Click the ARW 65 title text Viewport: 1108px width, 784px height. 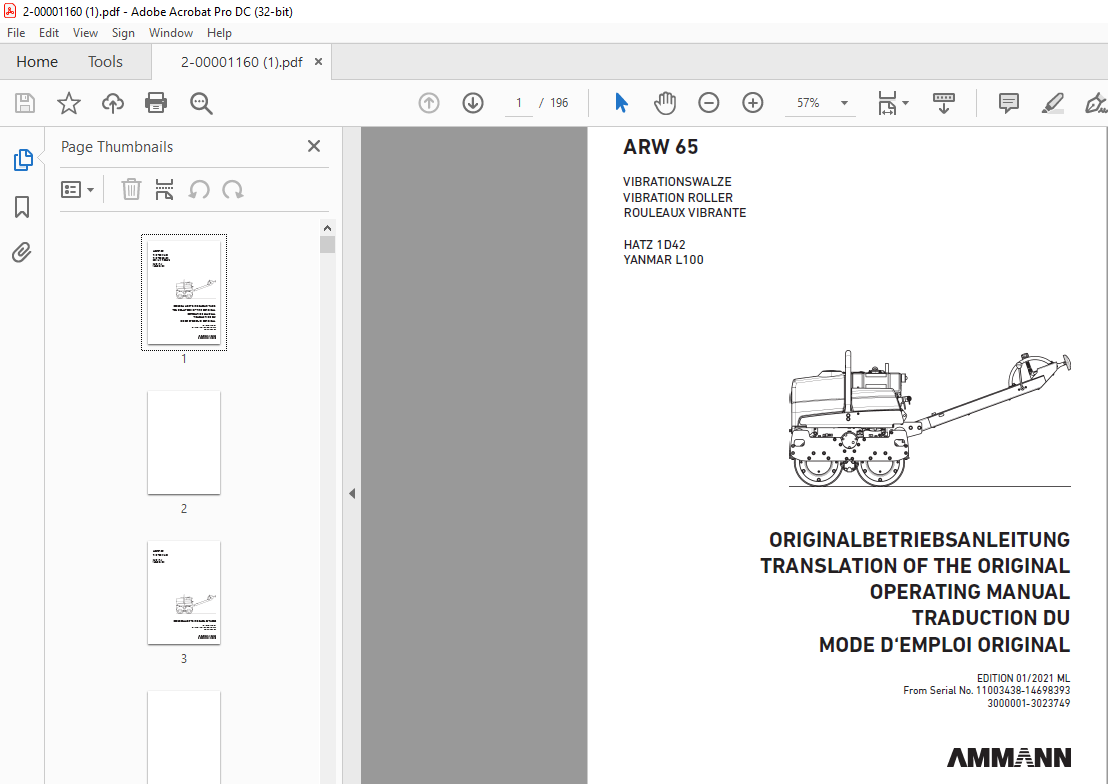point(661,146)
